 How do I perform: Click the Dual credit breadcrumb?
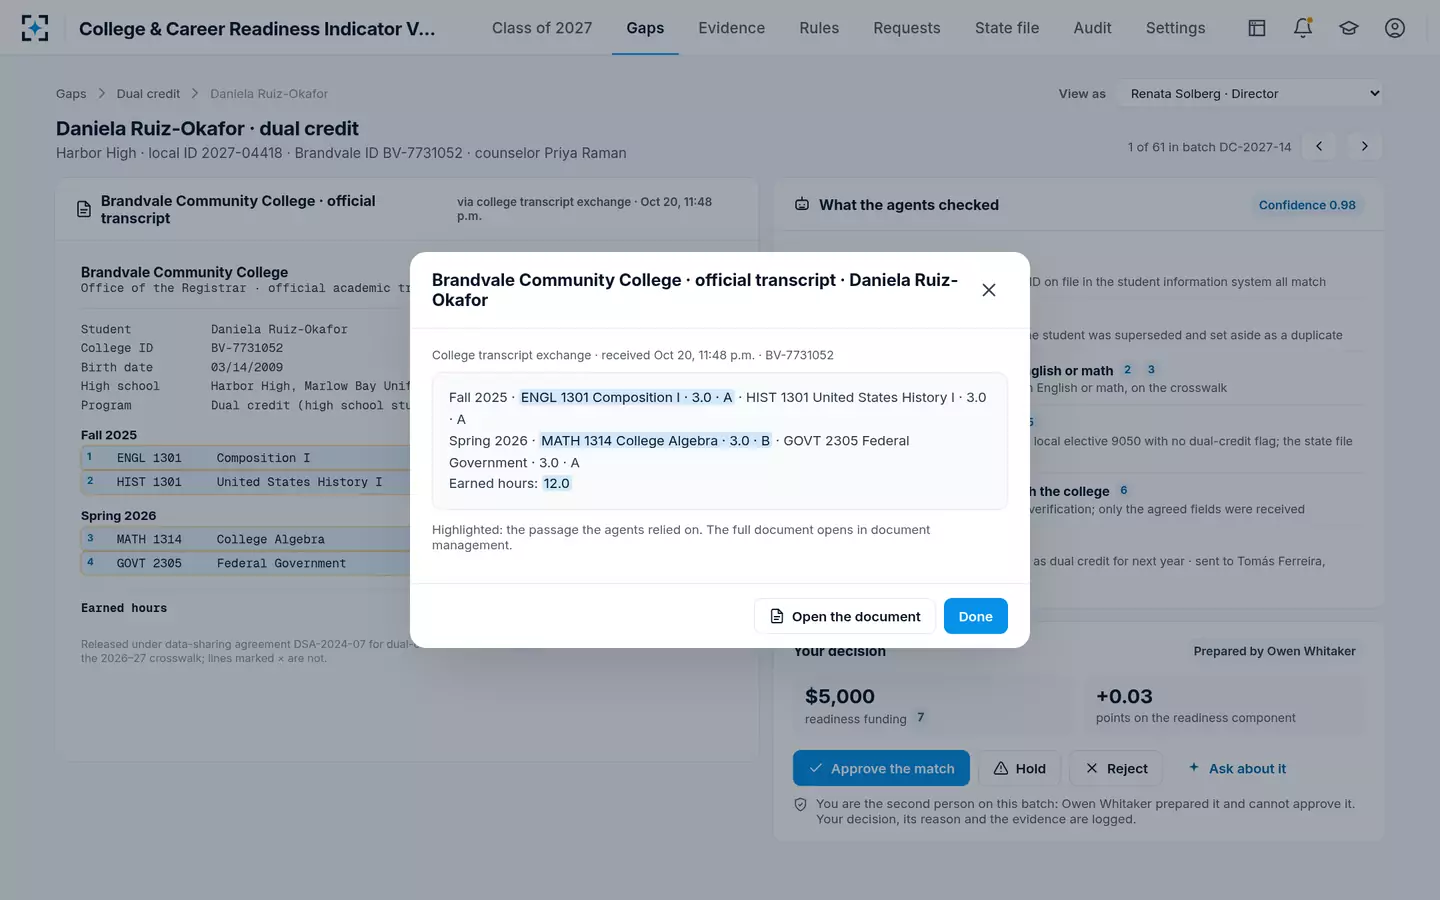148,93
